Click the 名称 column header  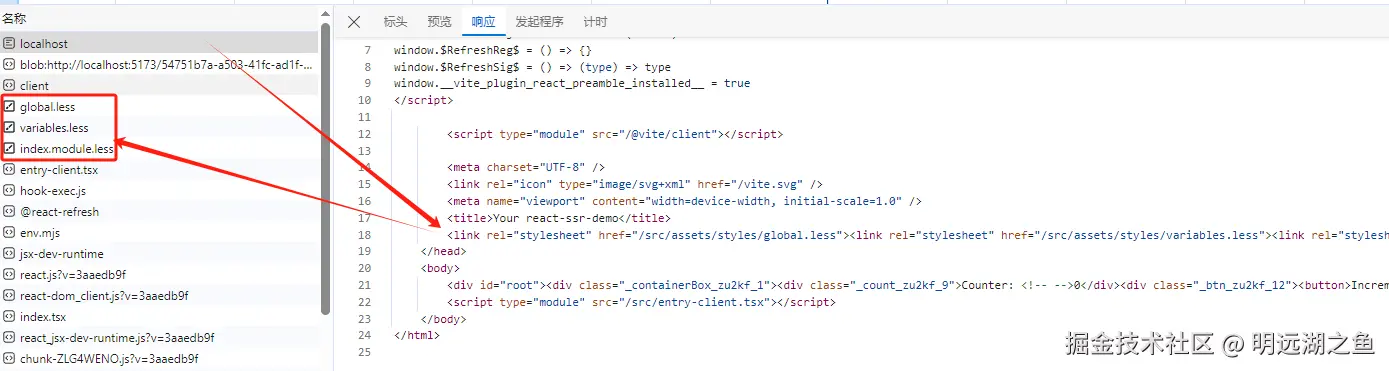pyautogui.click(x=14, y=18)
